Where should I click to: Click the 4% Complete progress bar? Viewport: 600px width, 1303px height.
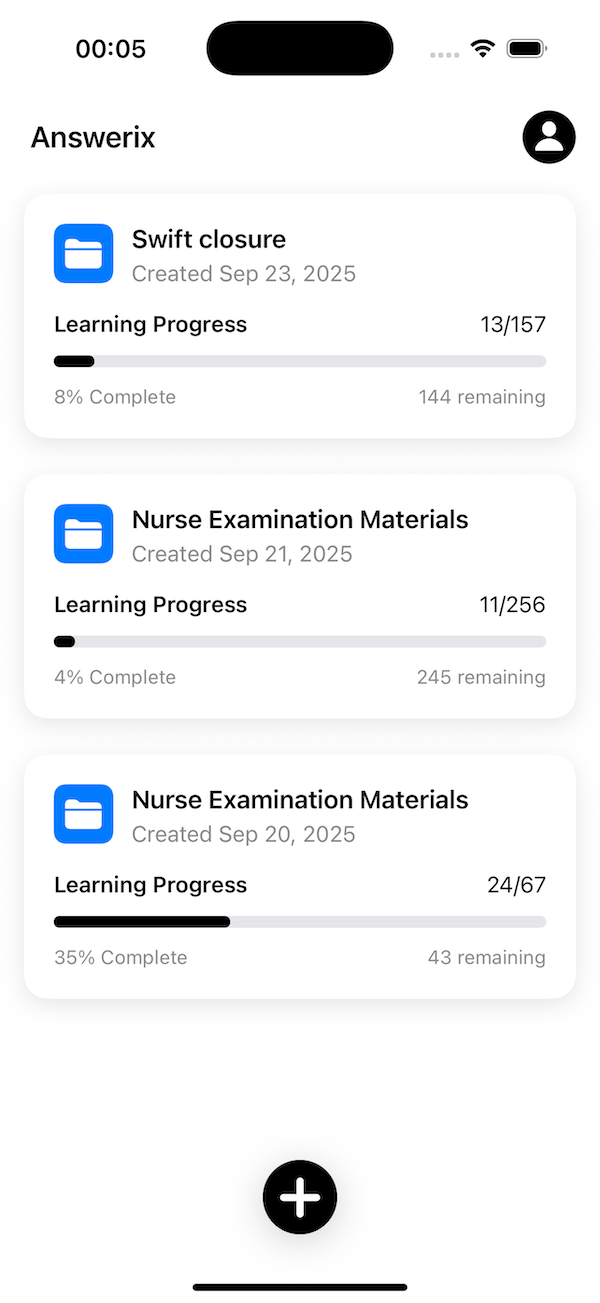click(299, 641)
